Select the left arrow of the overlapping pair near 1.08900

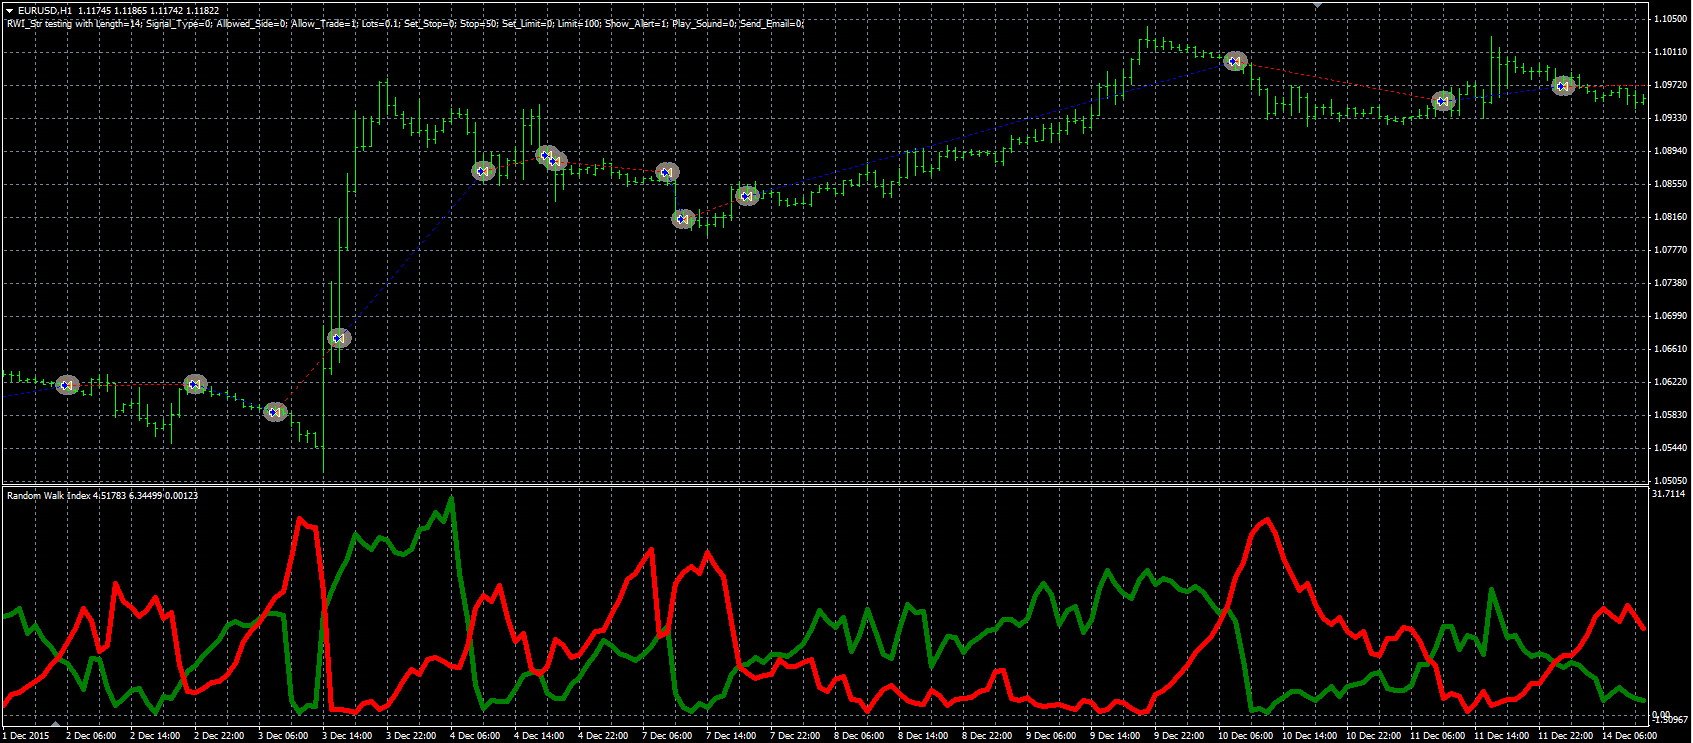(545, 154)
